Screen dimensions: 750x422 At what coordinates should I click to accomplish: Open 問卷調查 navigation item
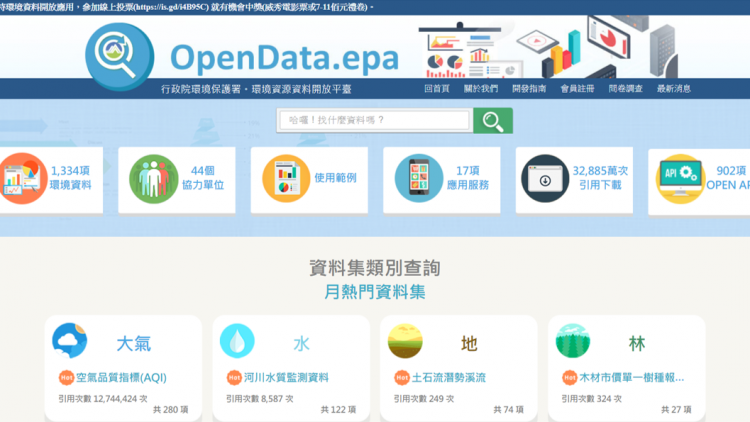pyautogui.click(x=626, y=89)
